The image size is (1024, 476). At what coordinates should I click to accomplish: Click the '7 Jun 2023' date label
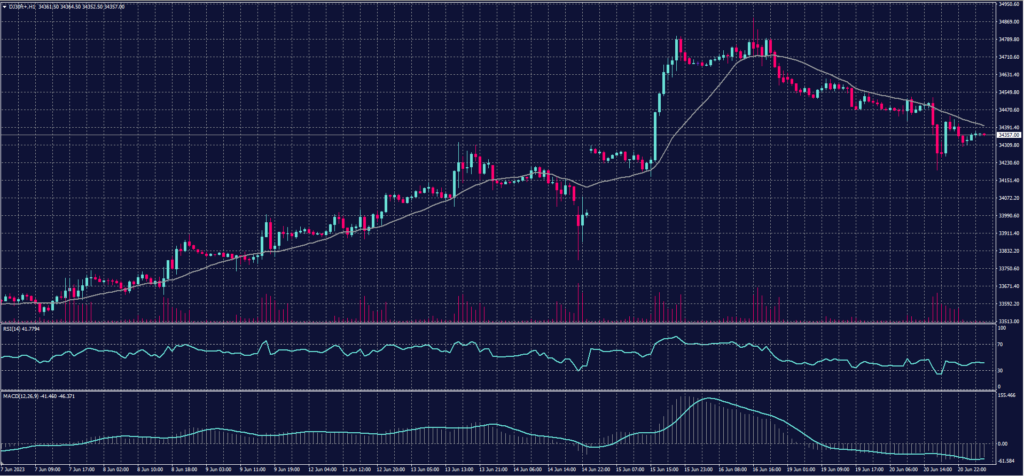(16, 468)
